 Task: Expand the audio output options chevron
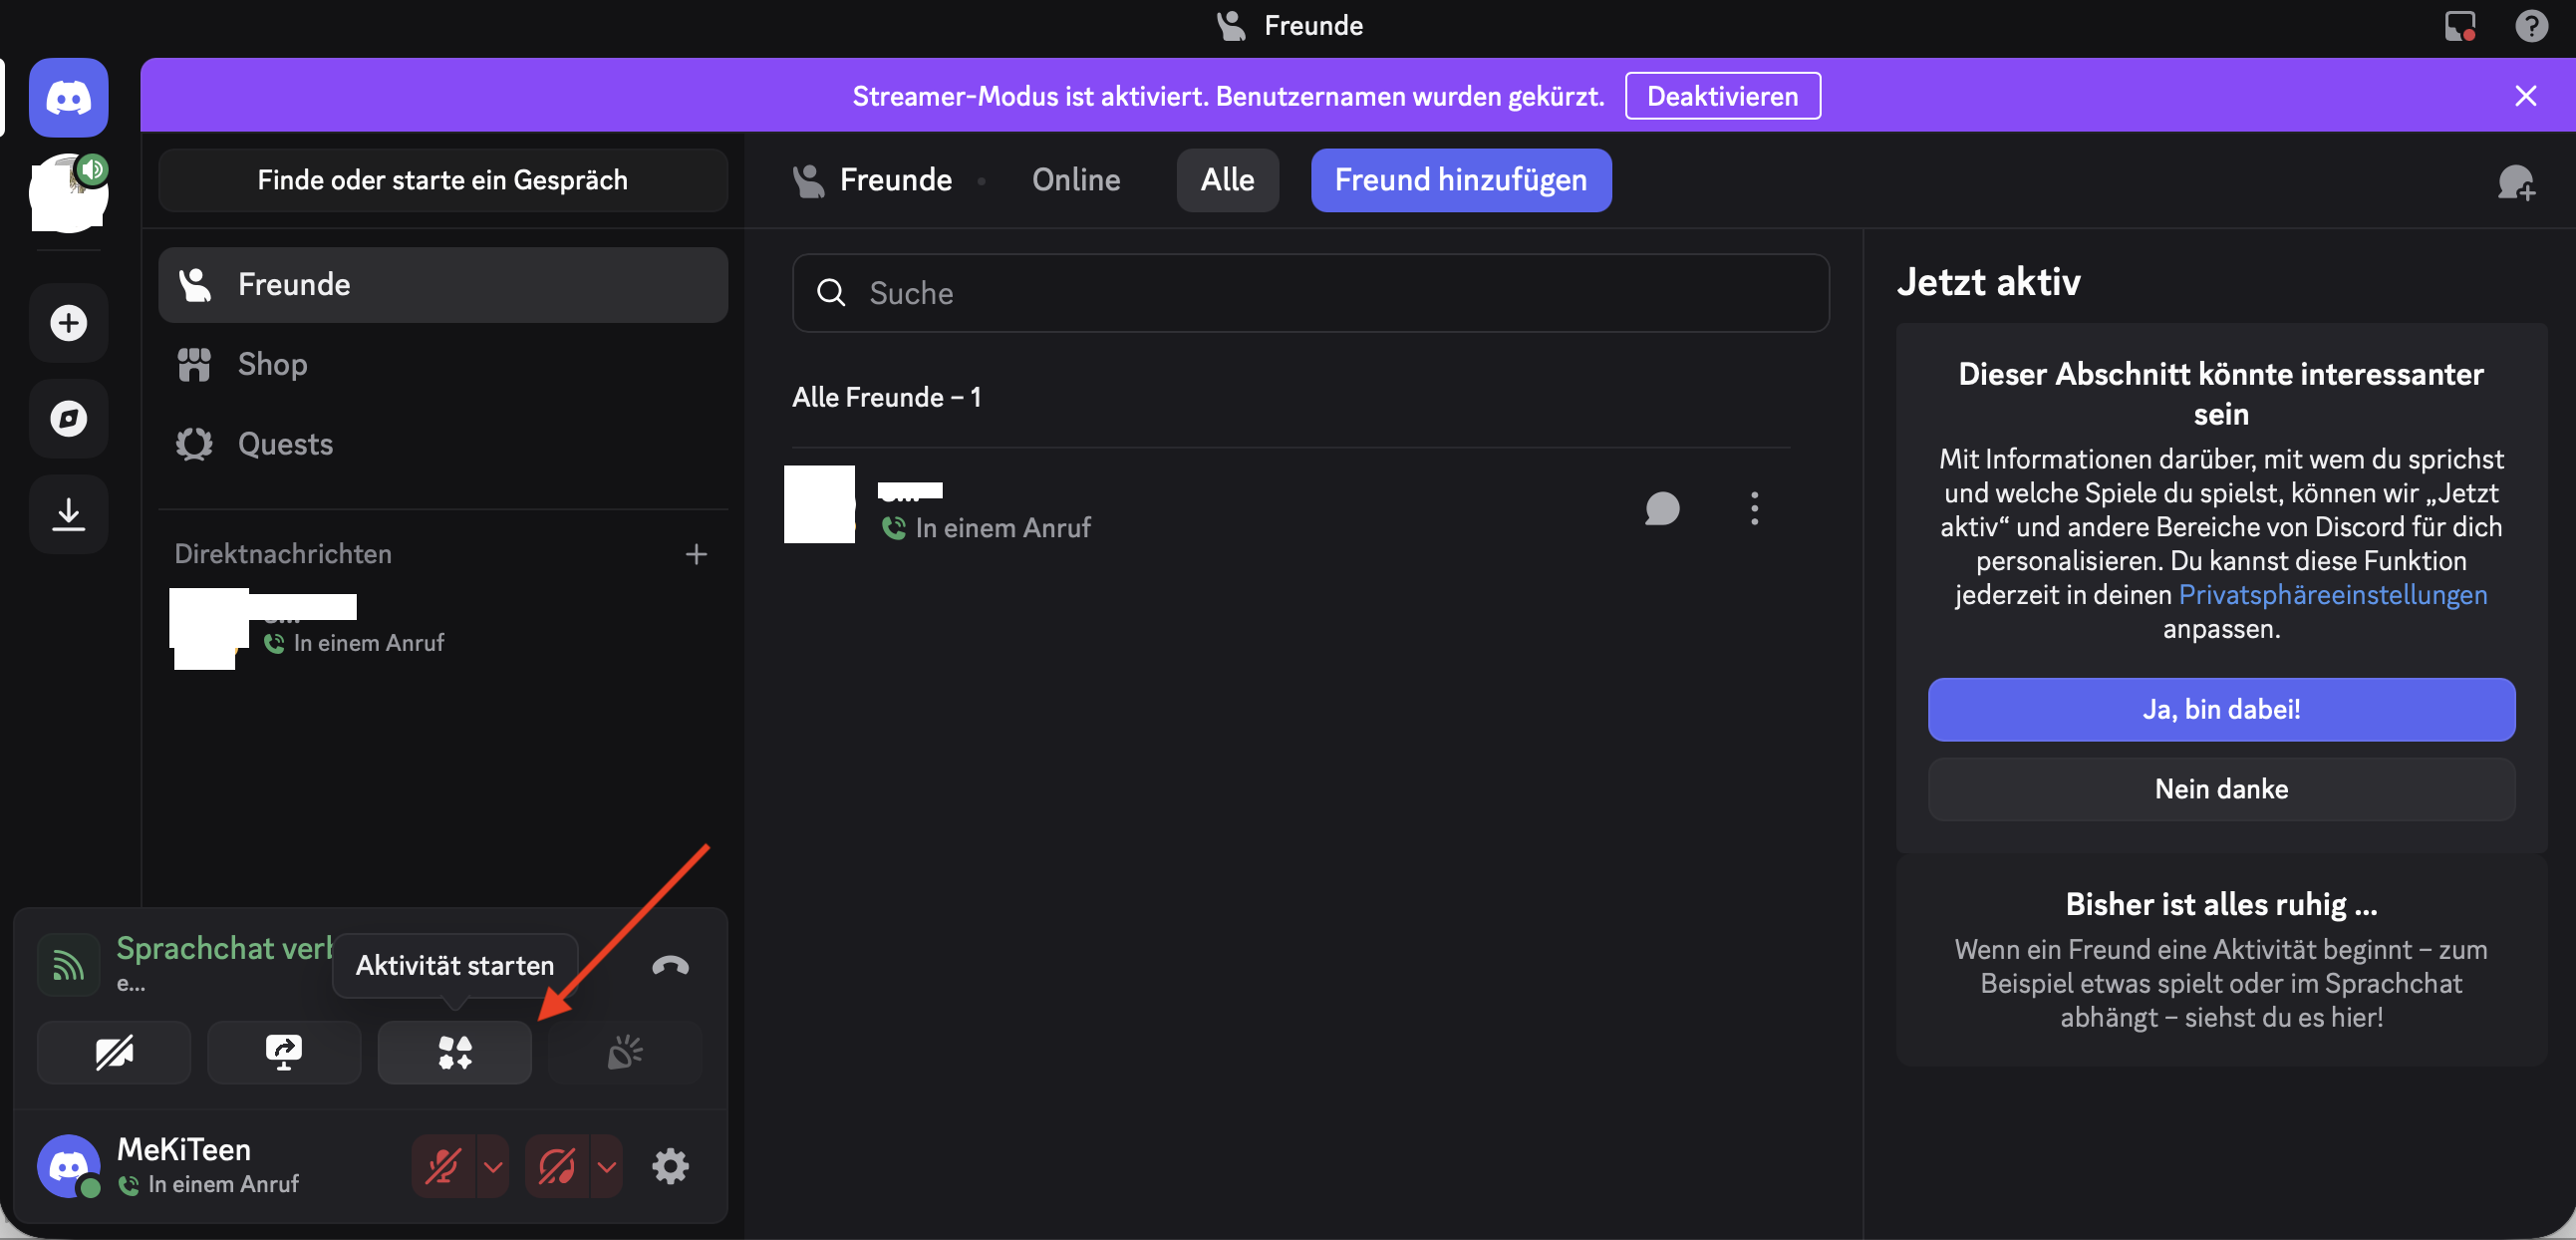coord(607,1165)
